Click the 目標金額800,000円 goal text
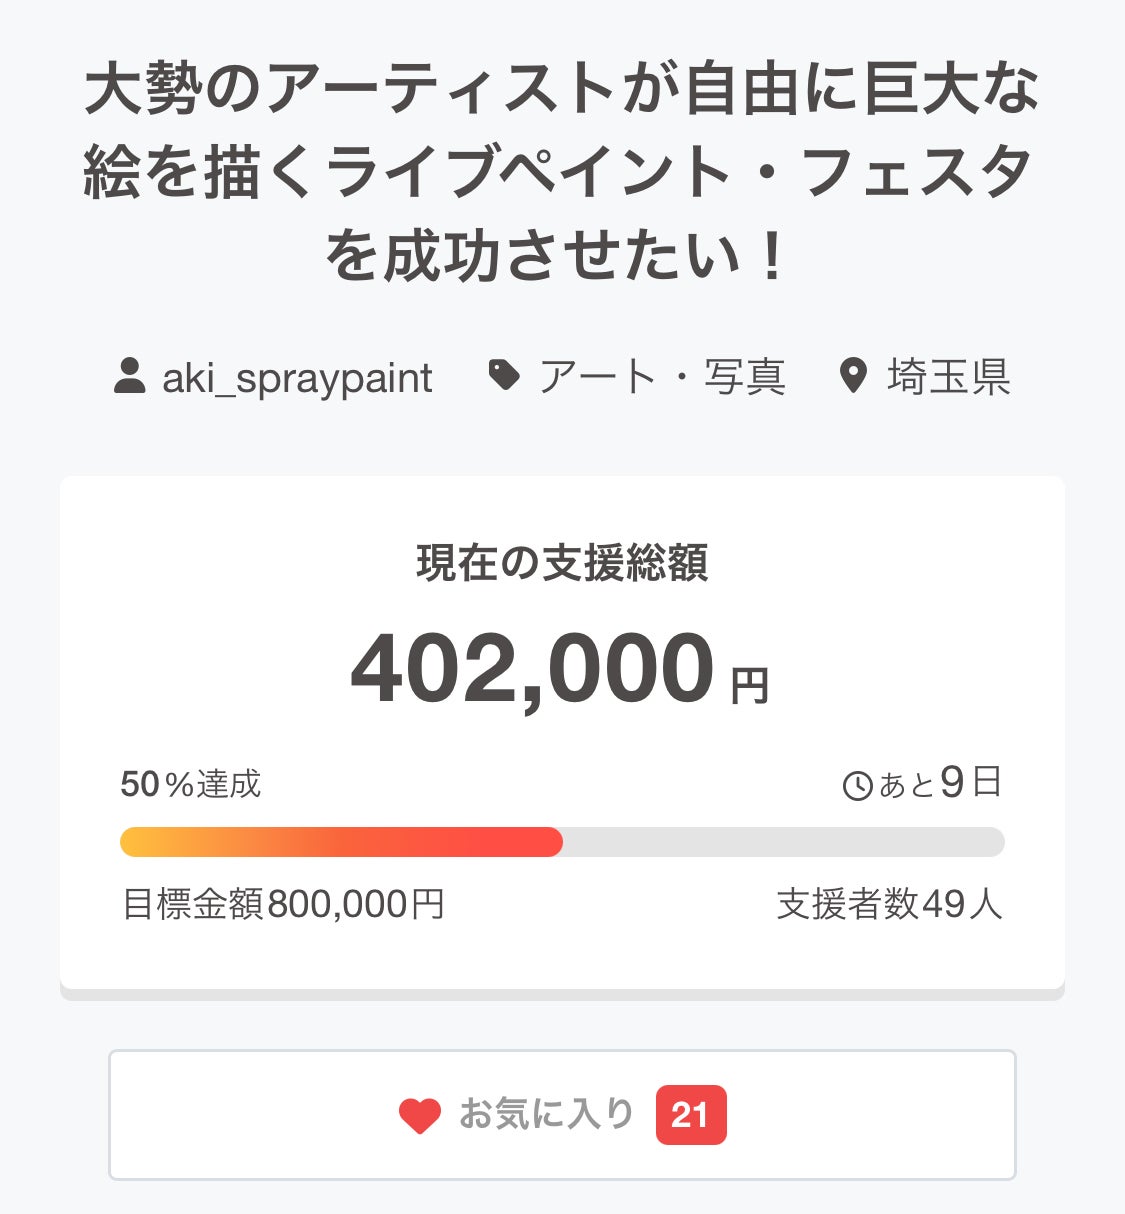The height and width of the screenshot is (1214, 1125). 283,904
